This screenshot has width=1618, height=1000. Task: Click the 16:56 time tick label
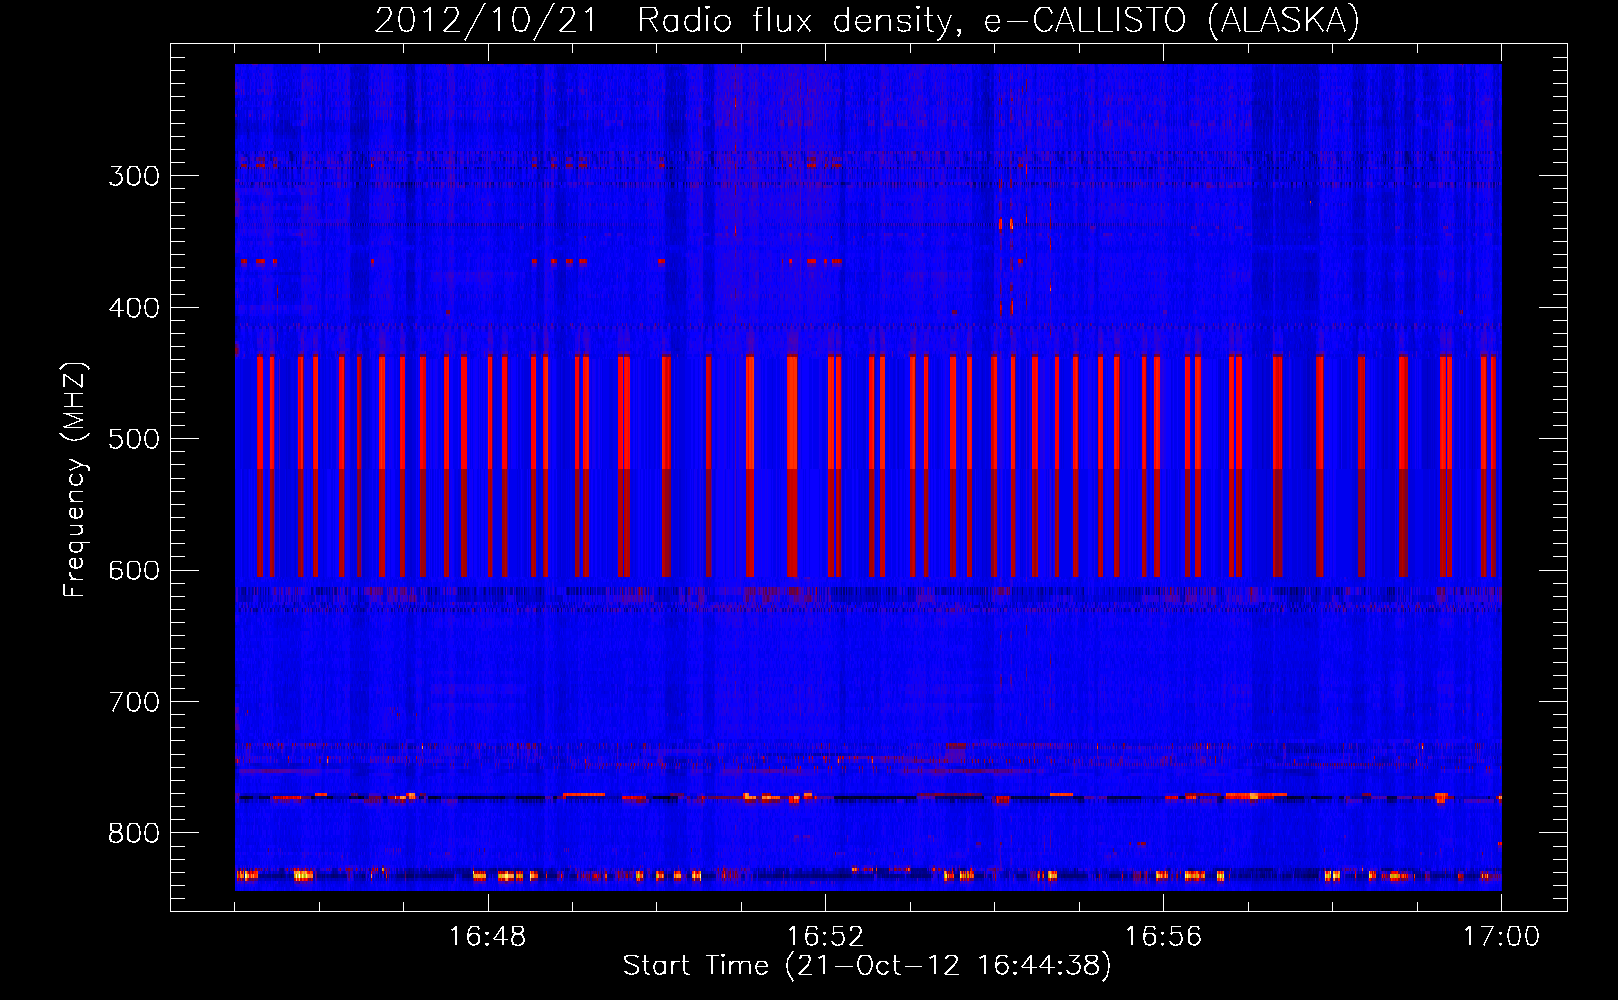pos(1163,937)
